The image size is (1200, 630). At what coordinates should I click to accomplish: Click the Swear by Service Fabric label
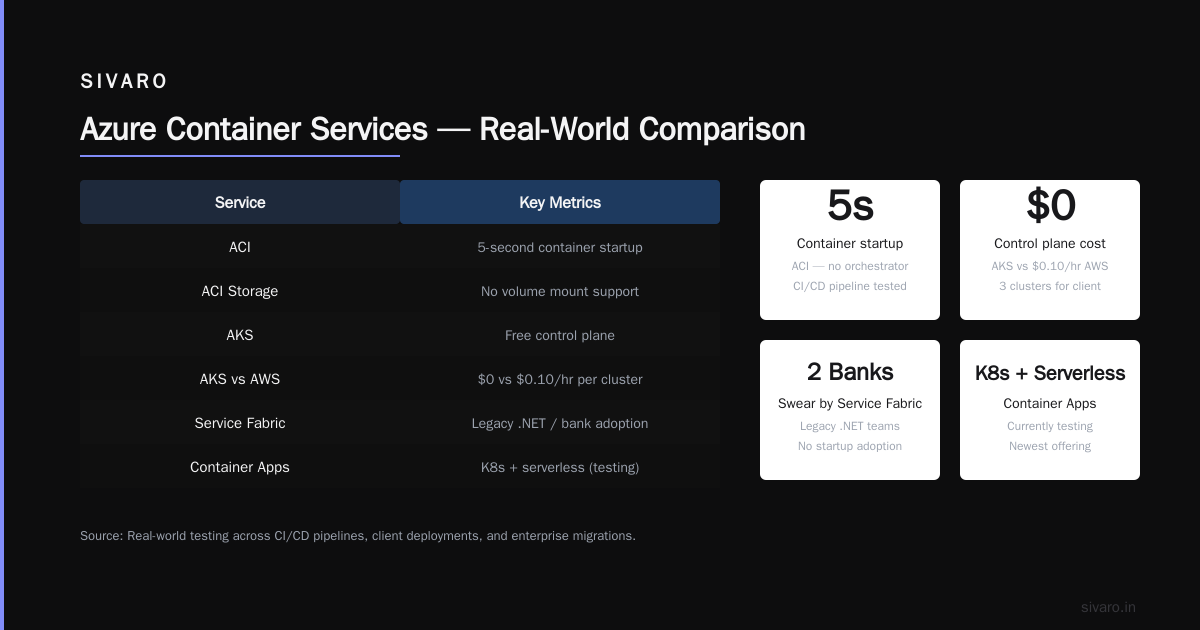click(850, 403)
